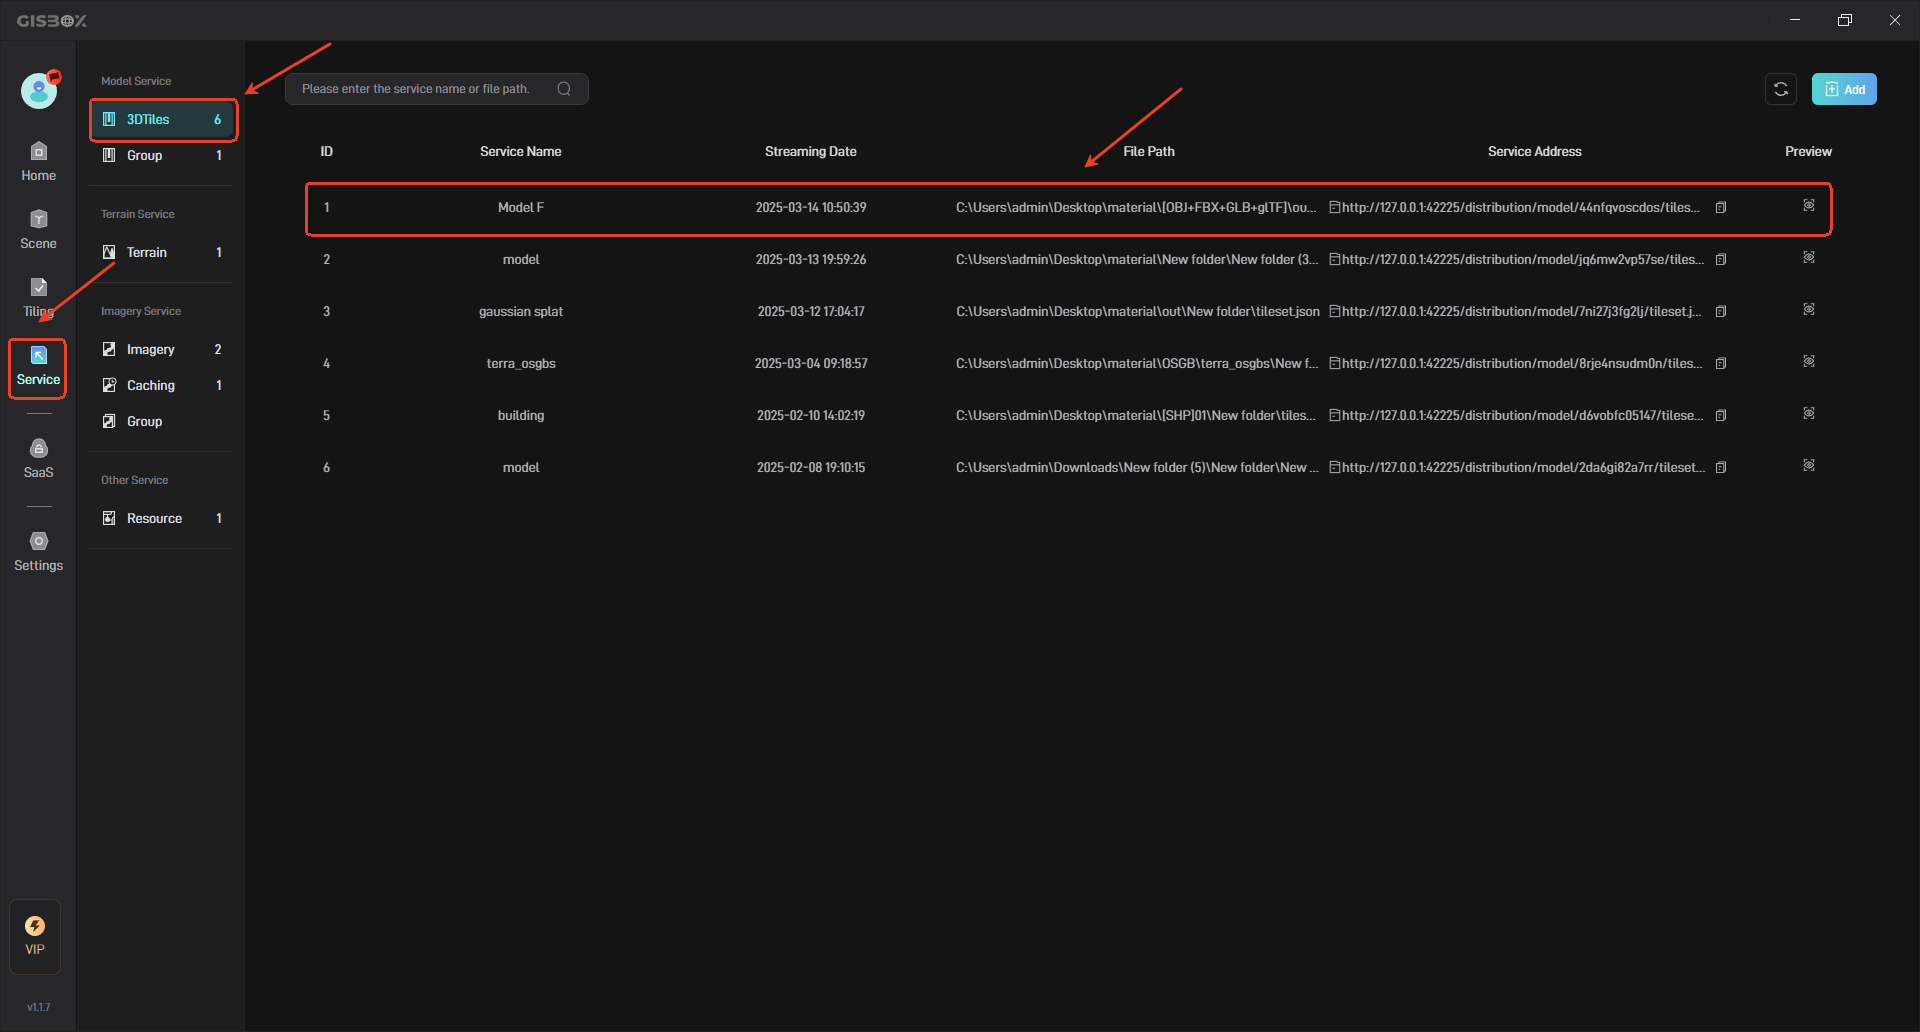Copy service address for model row 6
The width and height of the screenshot is (1920, 1032).
(1721, 468)
